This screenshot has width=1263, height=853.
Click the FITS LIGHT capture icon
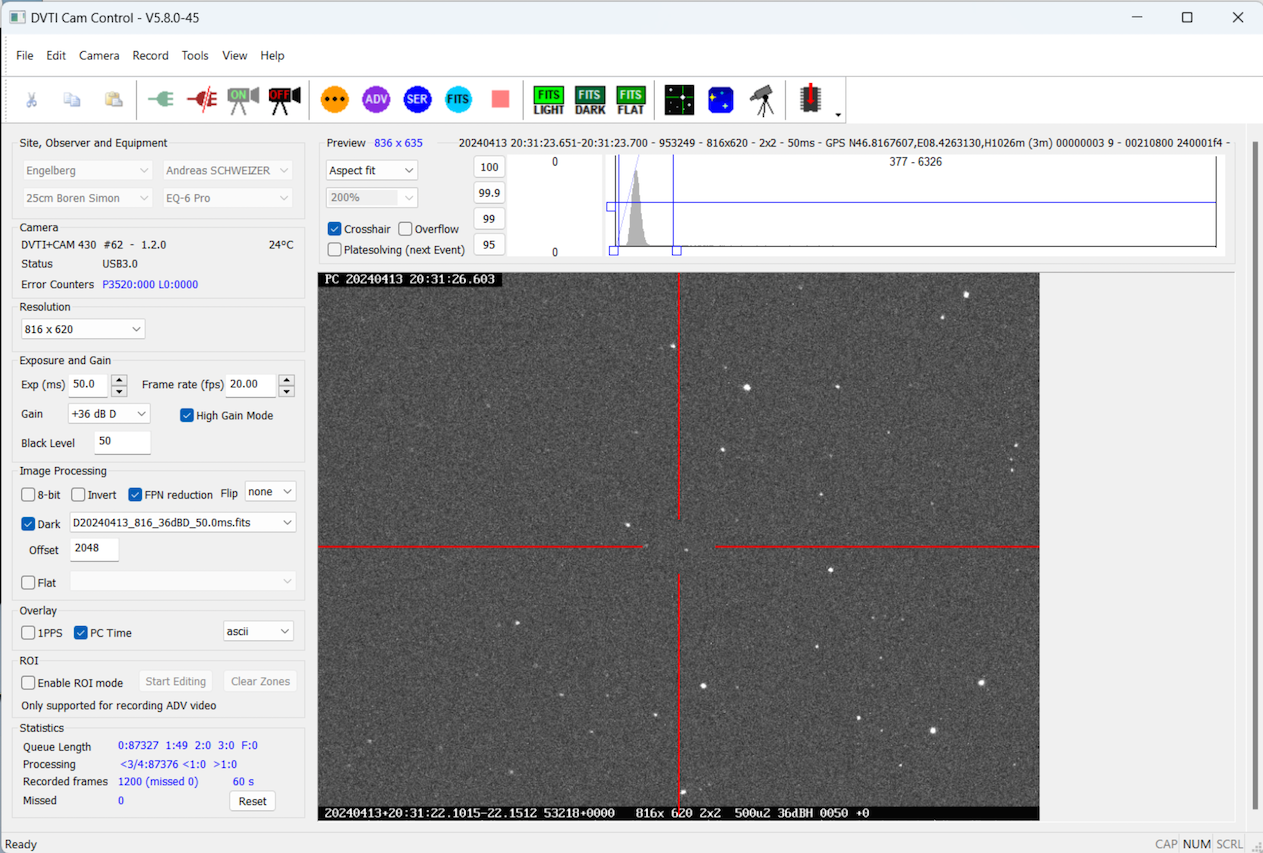[x=548, y=99]
